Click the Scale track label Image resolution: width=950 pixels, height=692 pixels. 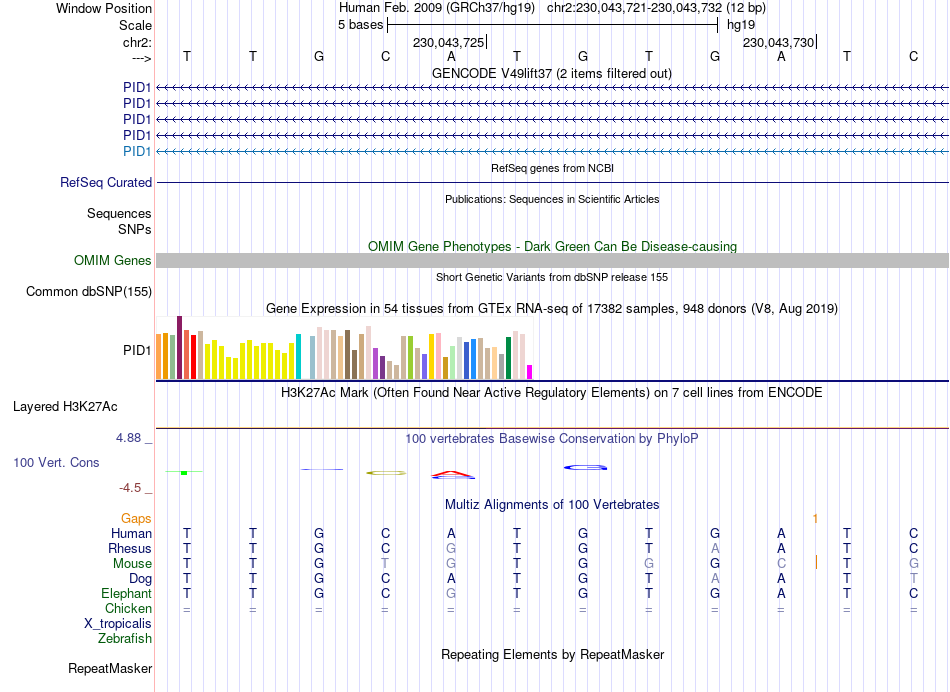click(135, 25)
